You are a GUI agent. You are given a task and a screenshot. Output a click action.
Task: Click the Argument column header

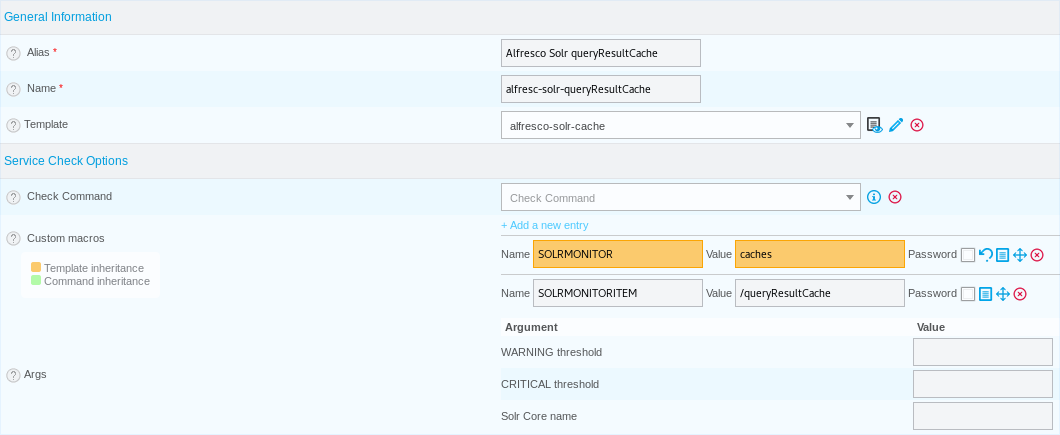pyautogui.click(x=531, y=327)
